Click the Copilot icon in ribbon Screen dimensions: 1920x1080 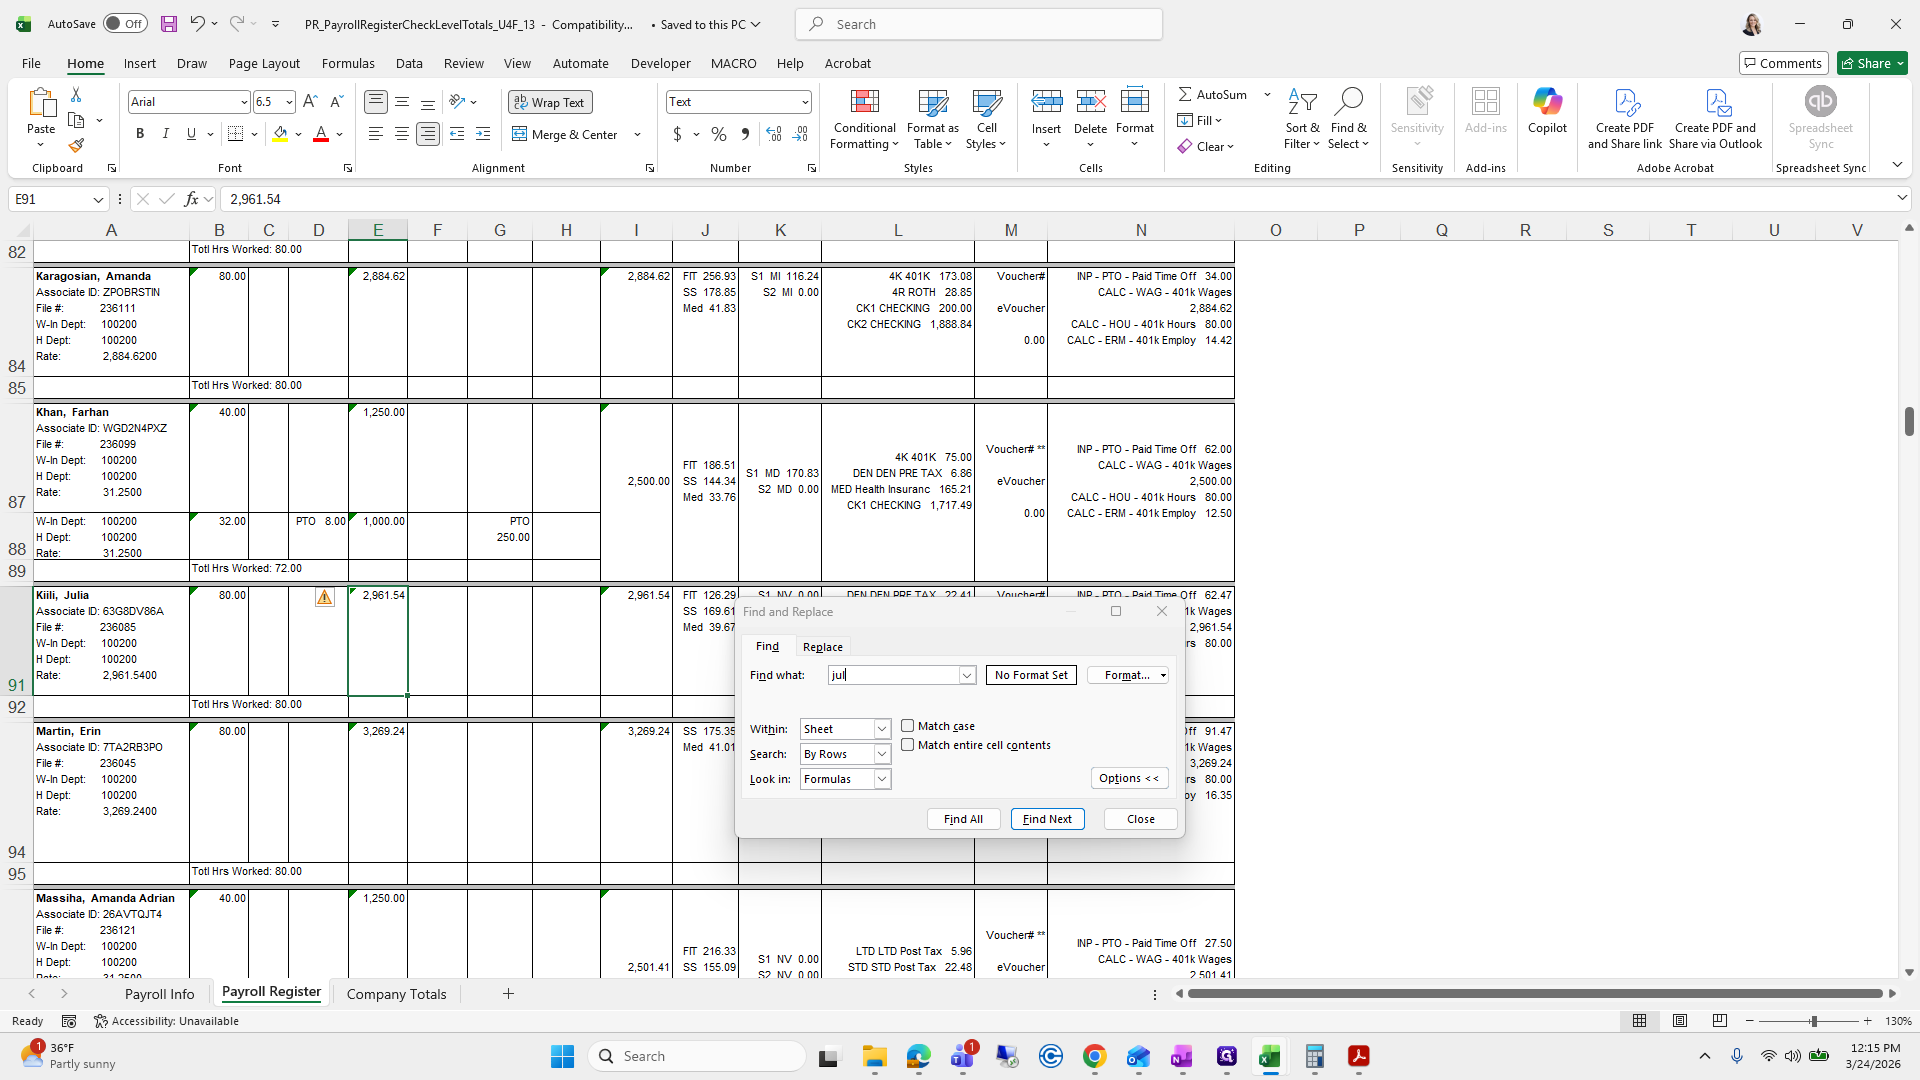pyautogui.click(x=1547, y=110)
